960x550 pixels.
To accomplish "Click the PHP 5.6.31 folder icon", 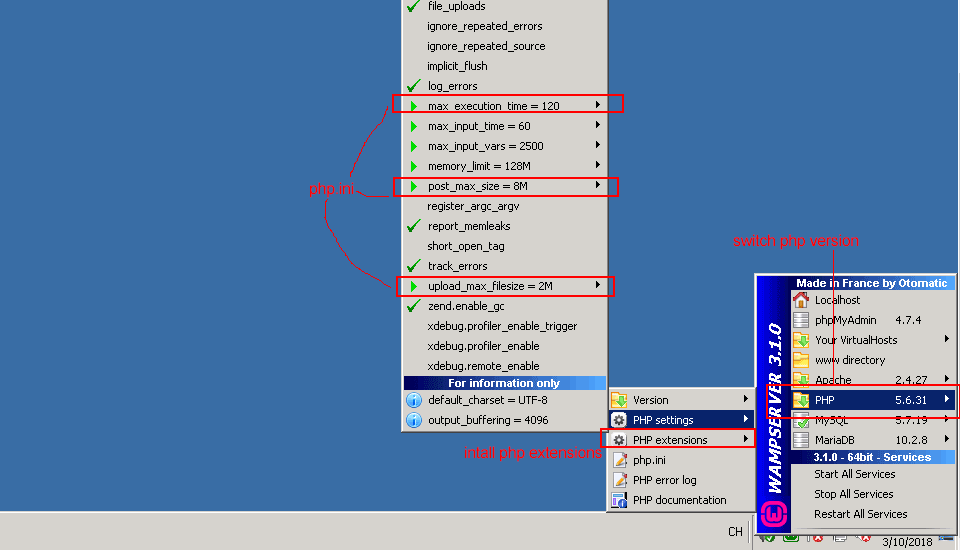I will (x=801, y=400).
